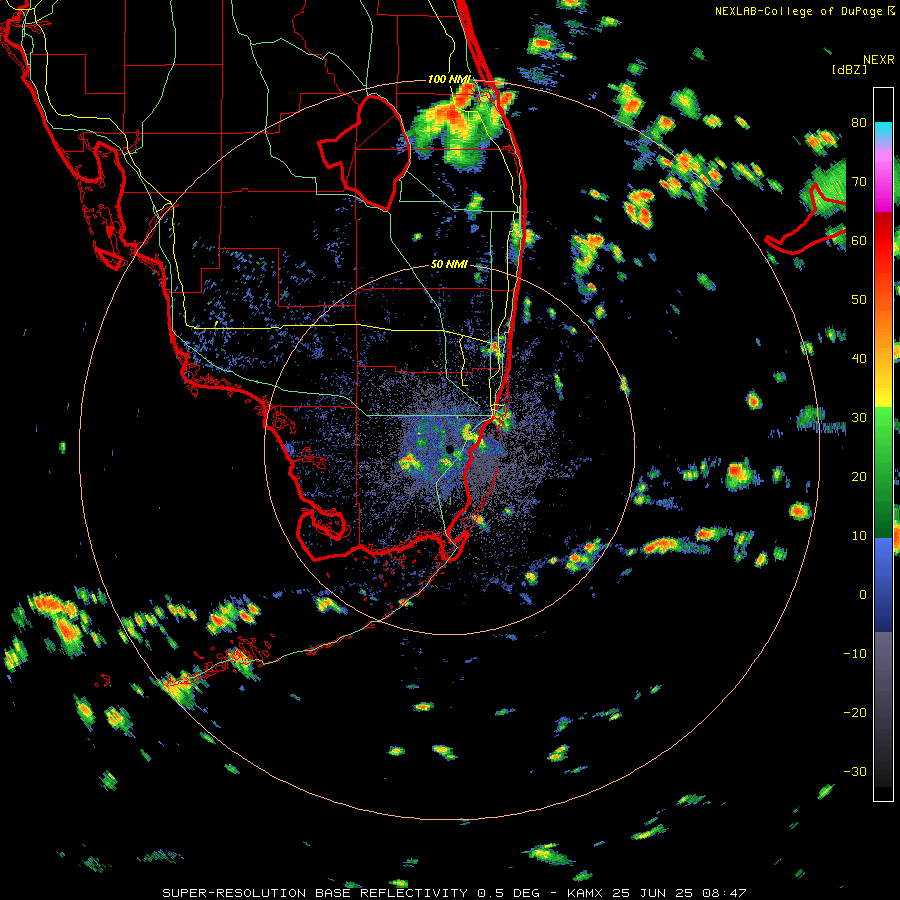The image size is (900, 900).
Task: Click the 80 value on the dBZ scale
Action: [x=859, y=123]
